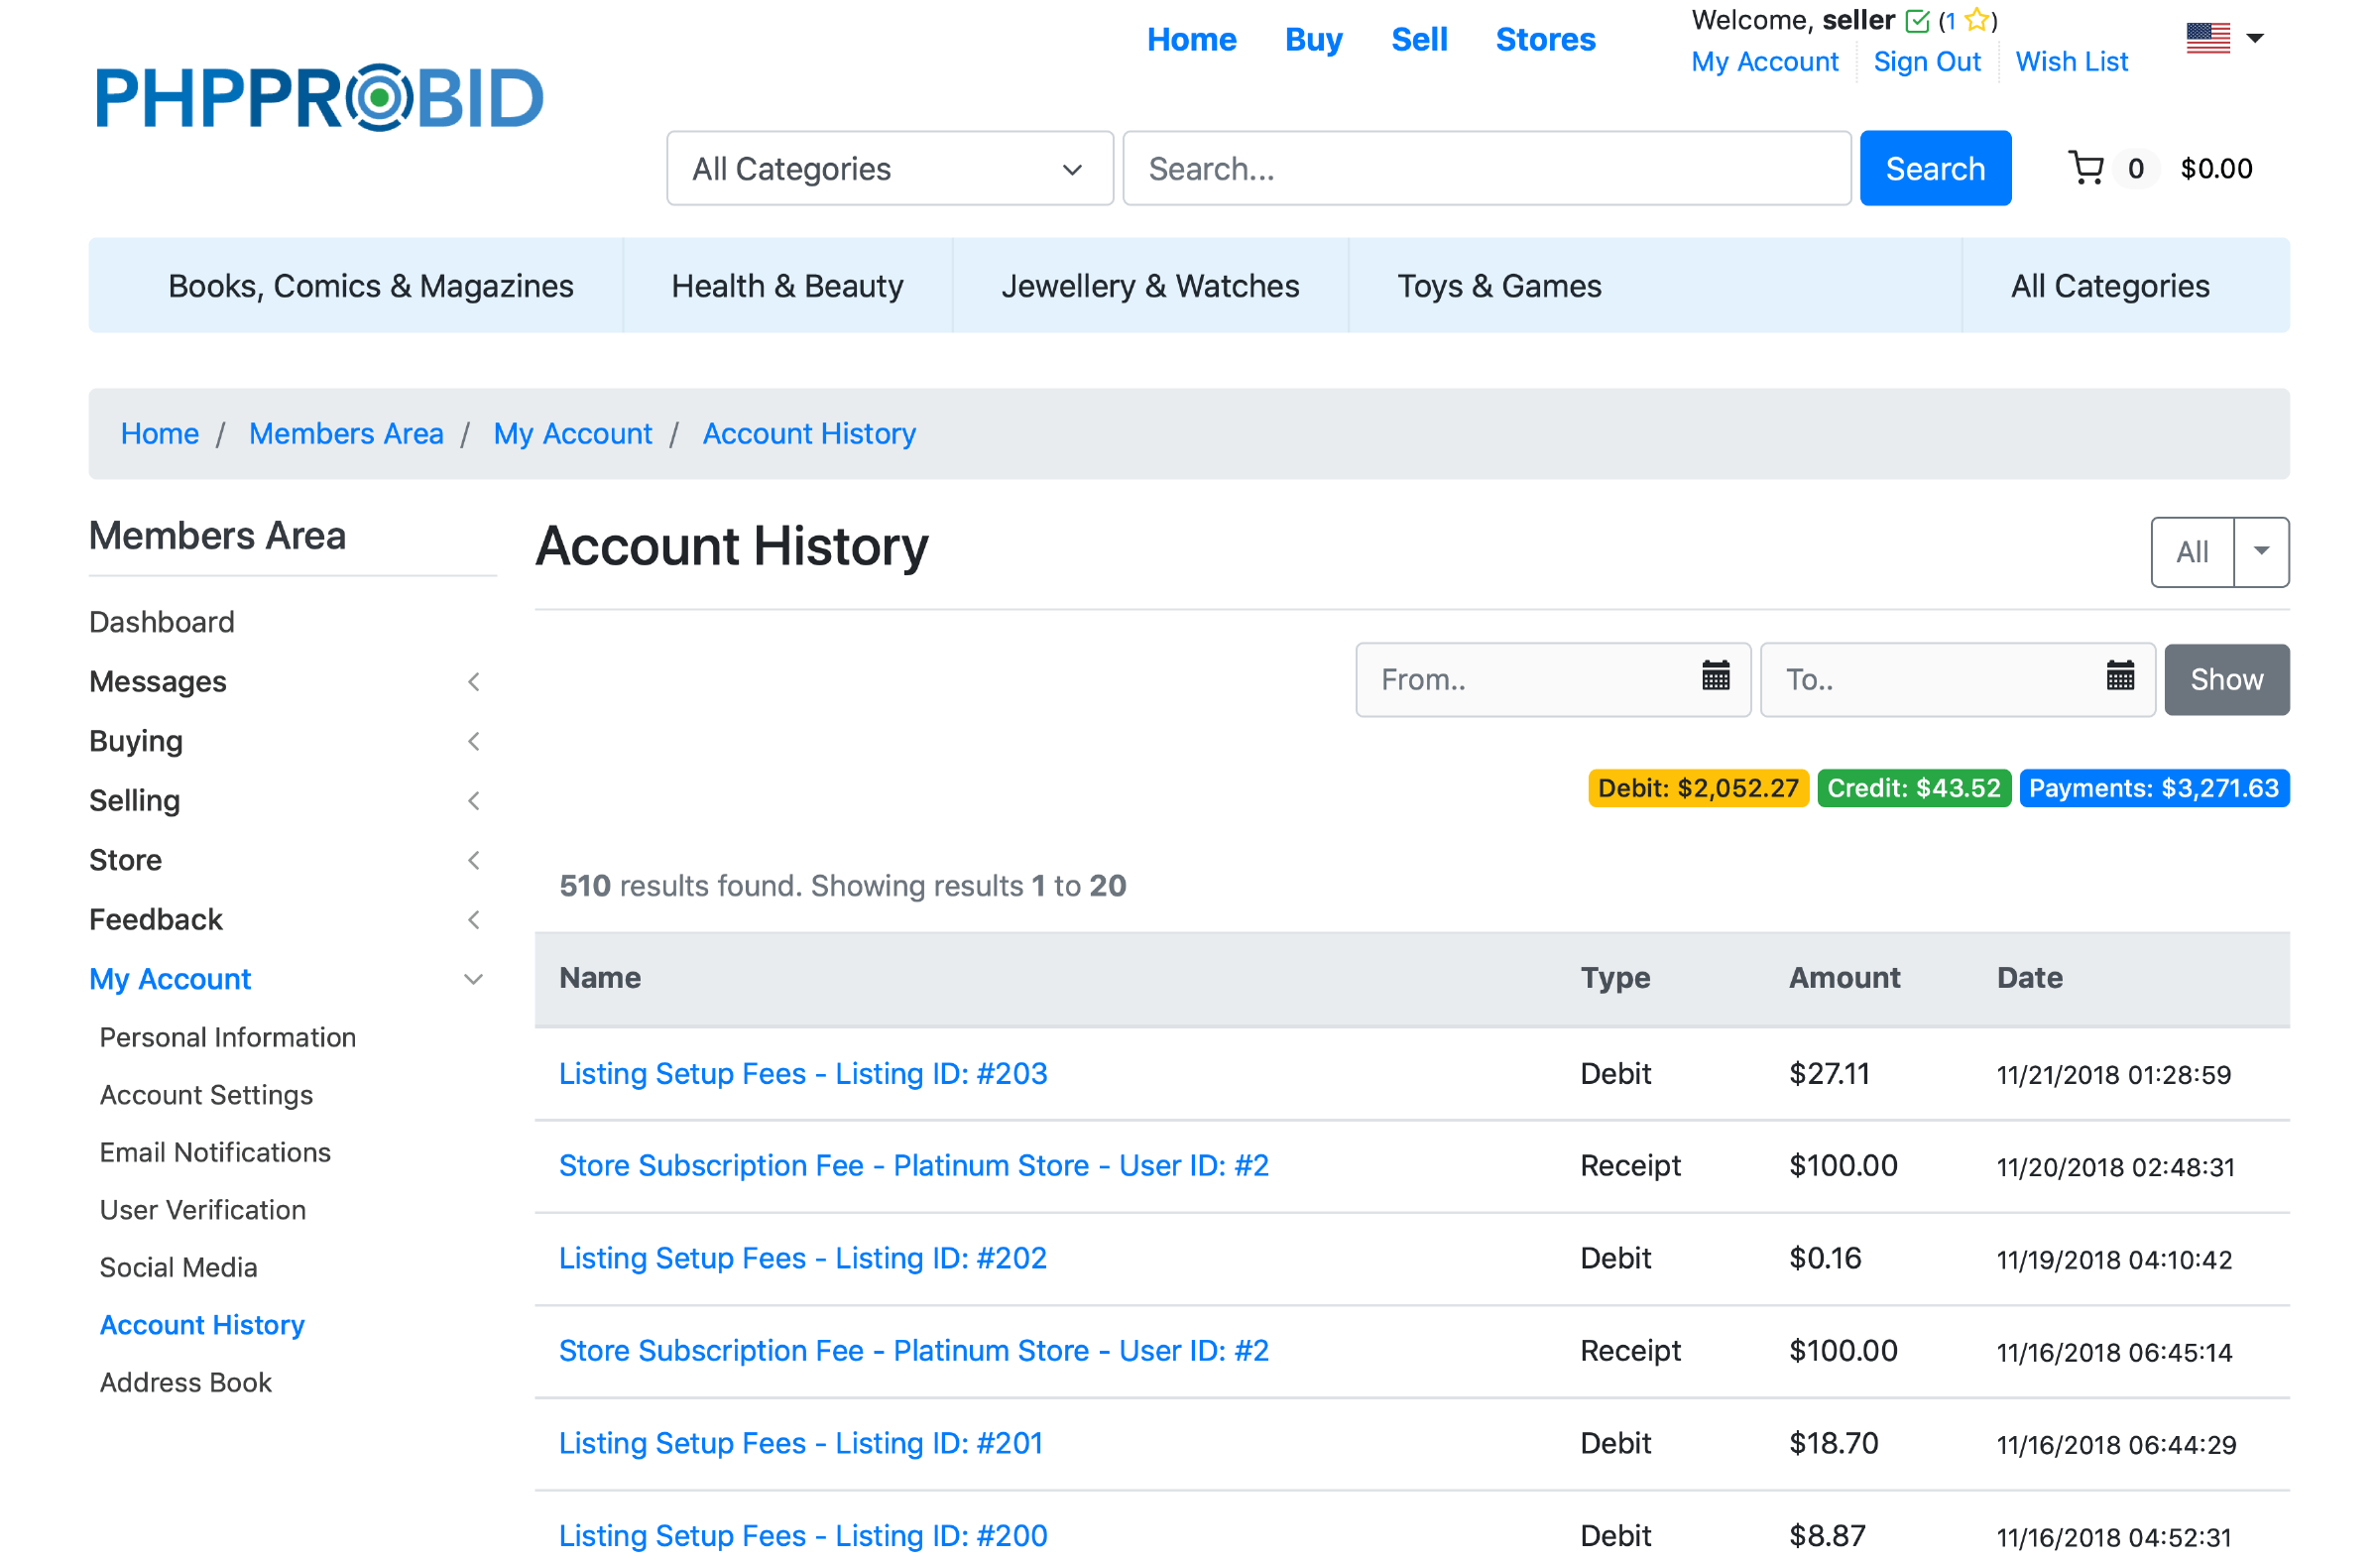Open the Stores top menu item

(x=1545, y=40)
